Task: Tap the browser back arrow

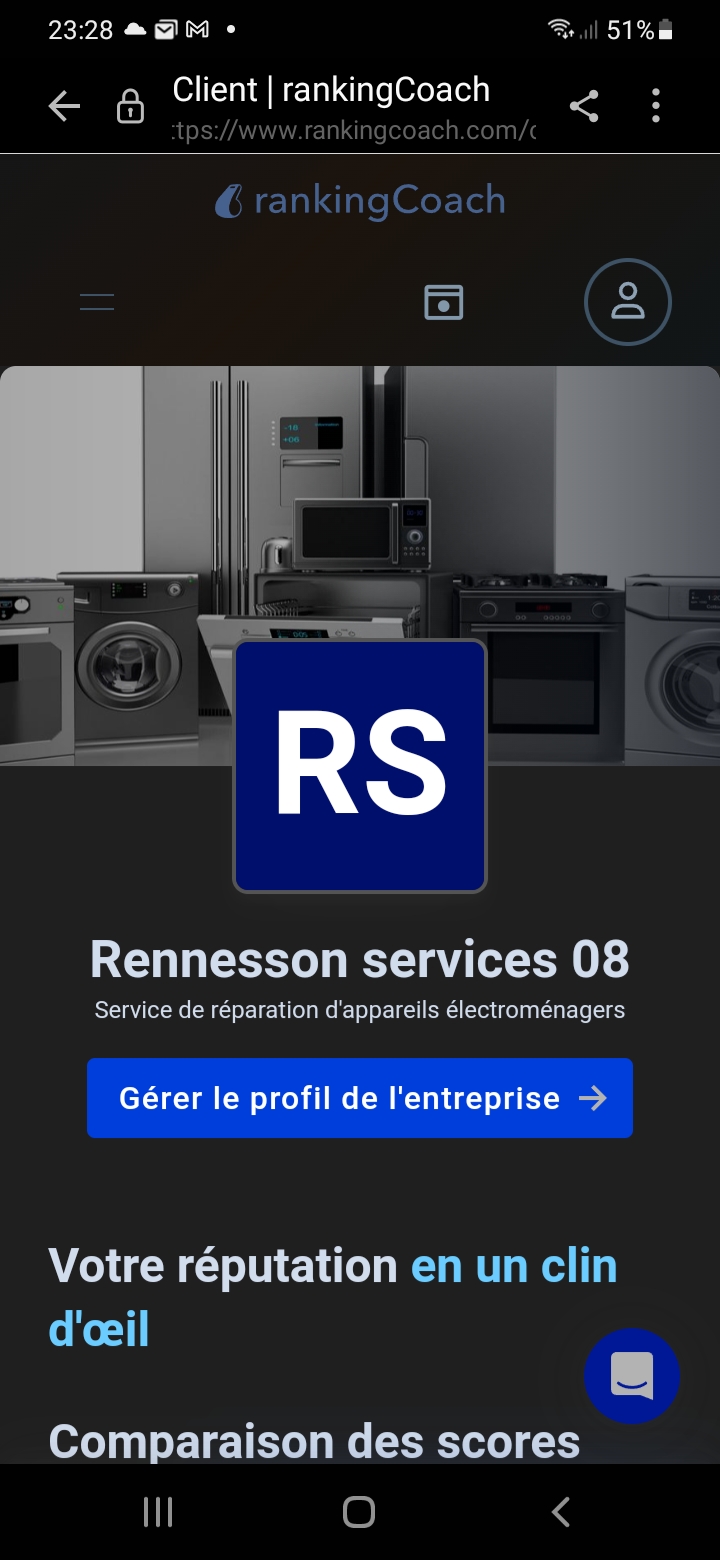Action: tap(64, 106)
